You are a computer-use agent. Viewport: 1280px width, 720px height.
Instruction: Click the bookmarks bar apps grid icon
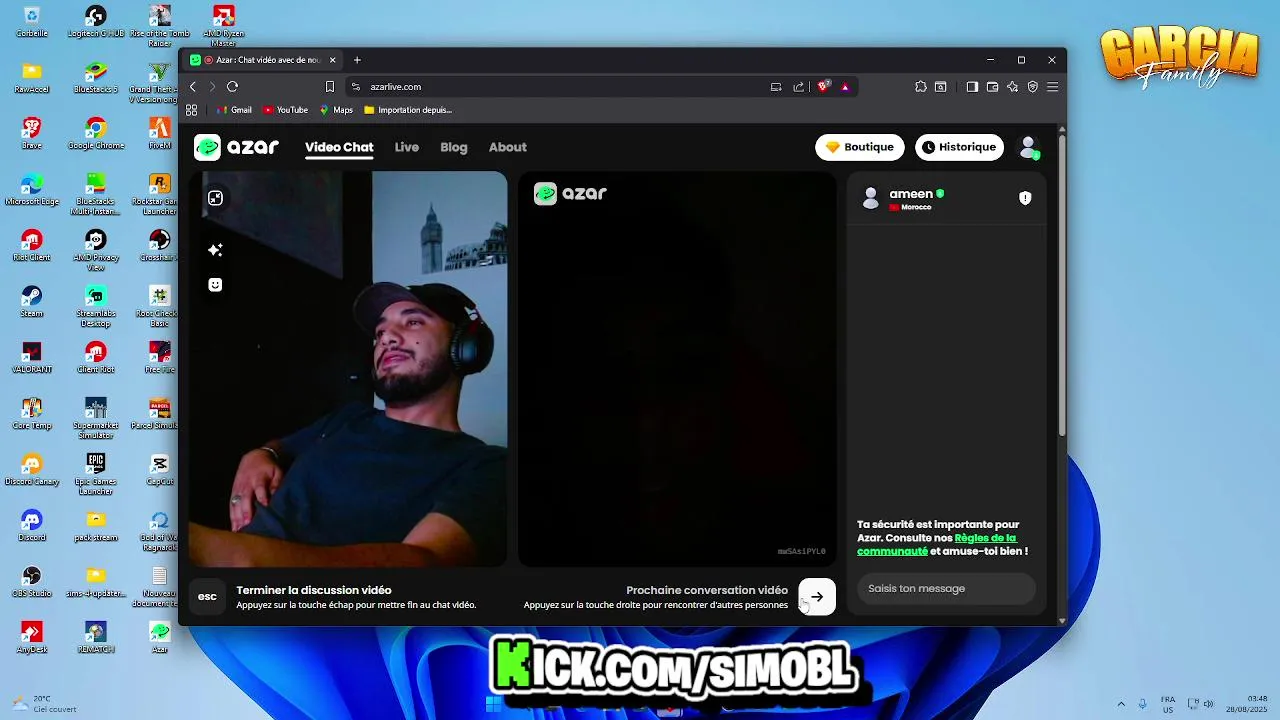pos(192,110)
